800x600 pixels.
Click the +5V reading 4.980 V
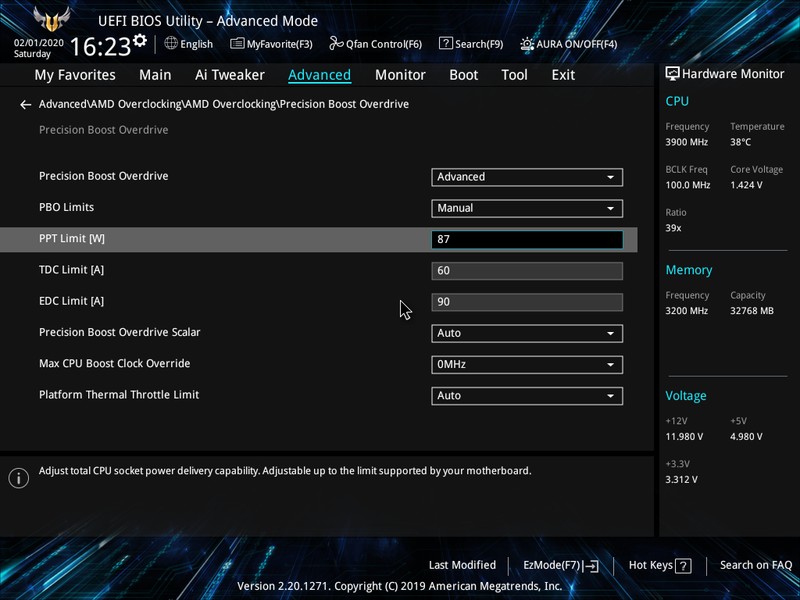pyautogui.click(x=746, y=436)
